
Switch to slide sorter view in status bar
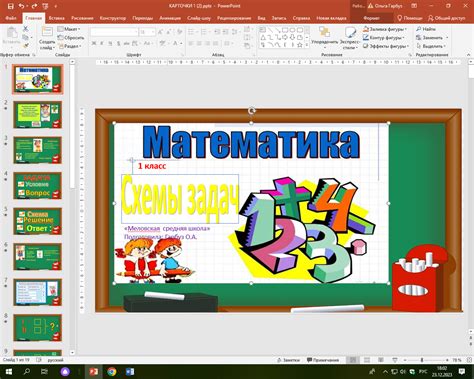(x=367, y=360)
